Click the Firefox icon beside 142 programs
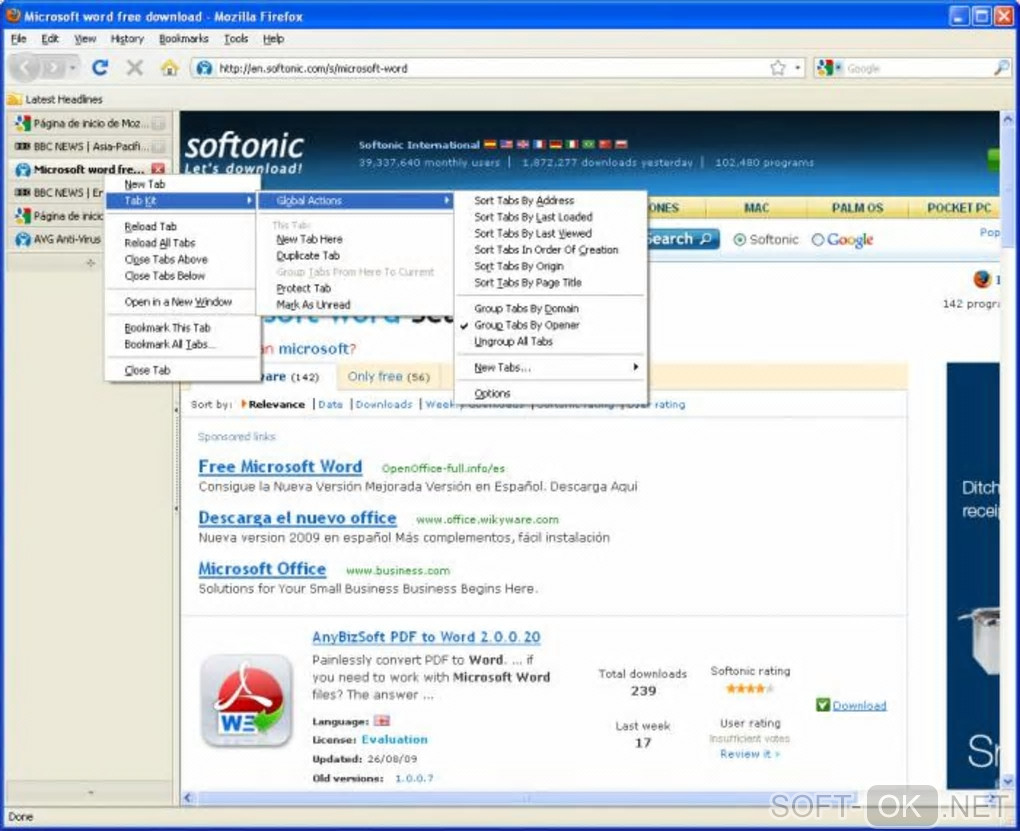1020x831 pixels. [982, 279]
